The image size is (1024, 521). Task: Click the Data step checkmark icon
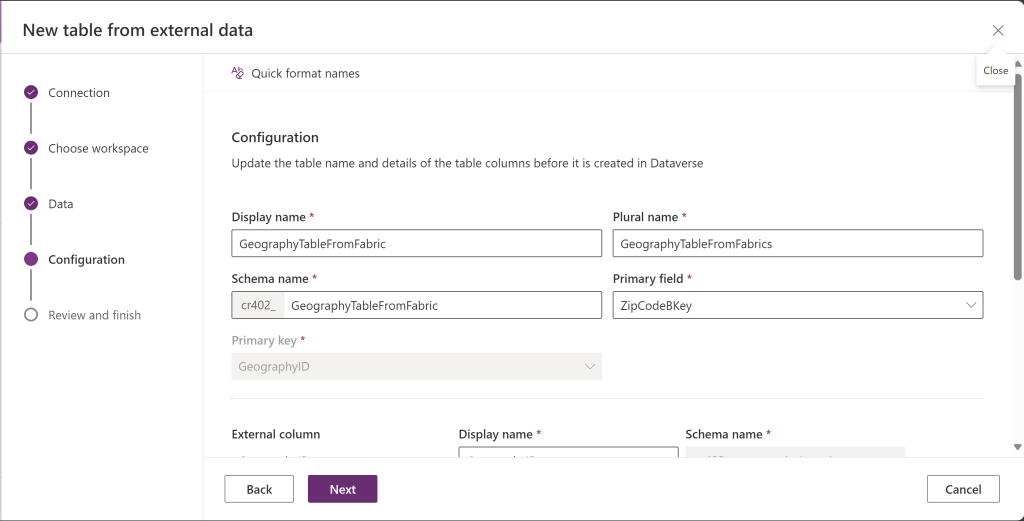click(30, 204)
